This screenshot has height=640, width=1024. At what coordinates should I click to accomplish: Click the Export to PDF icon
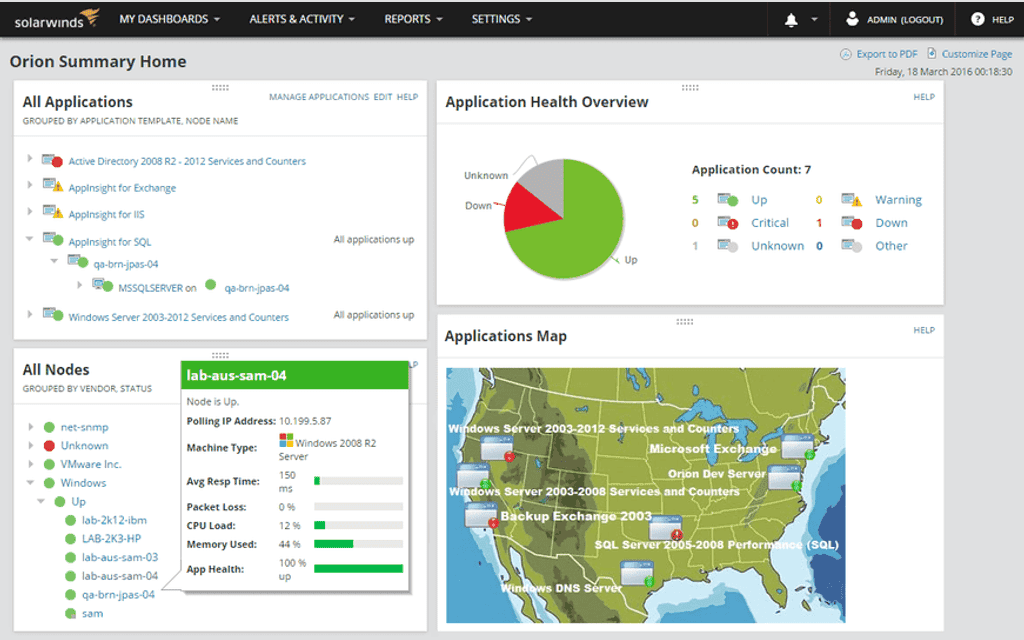pyautogui.click(x=846, y=54)
